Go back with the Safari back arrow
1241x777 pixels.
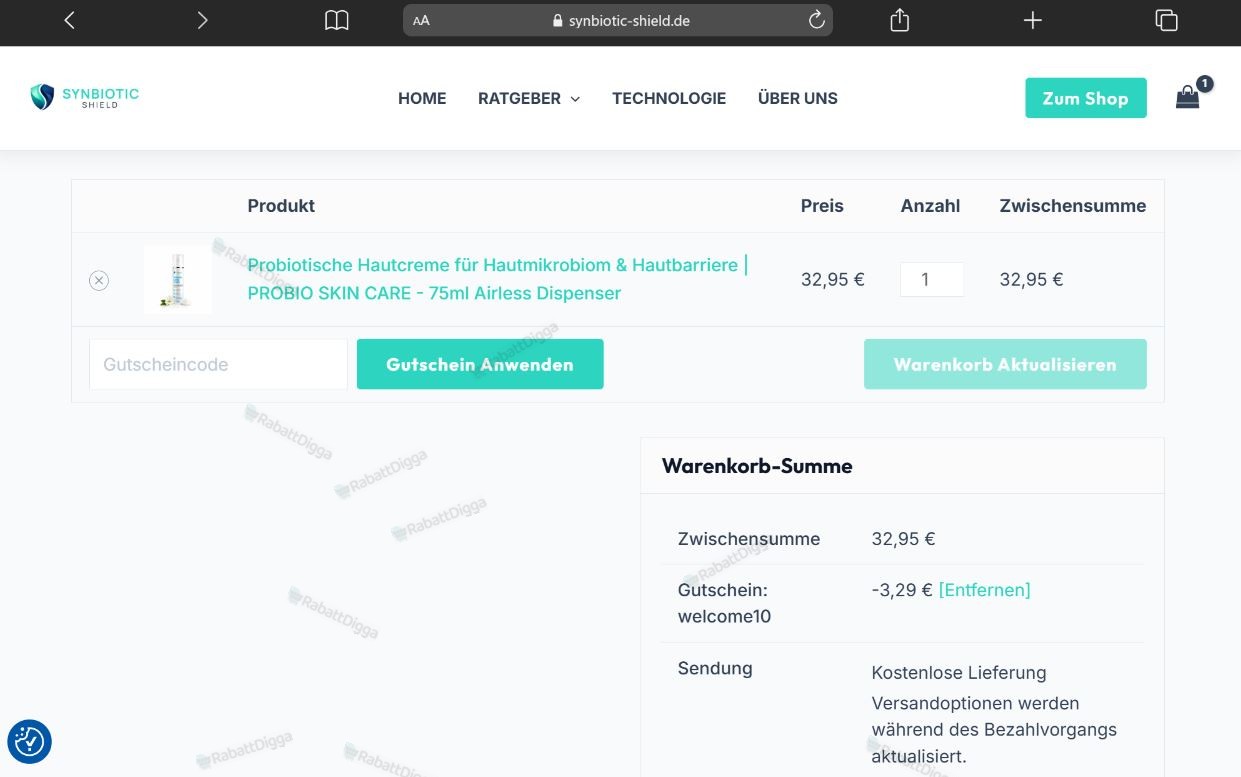(69, 20)
